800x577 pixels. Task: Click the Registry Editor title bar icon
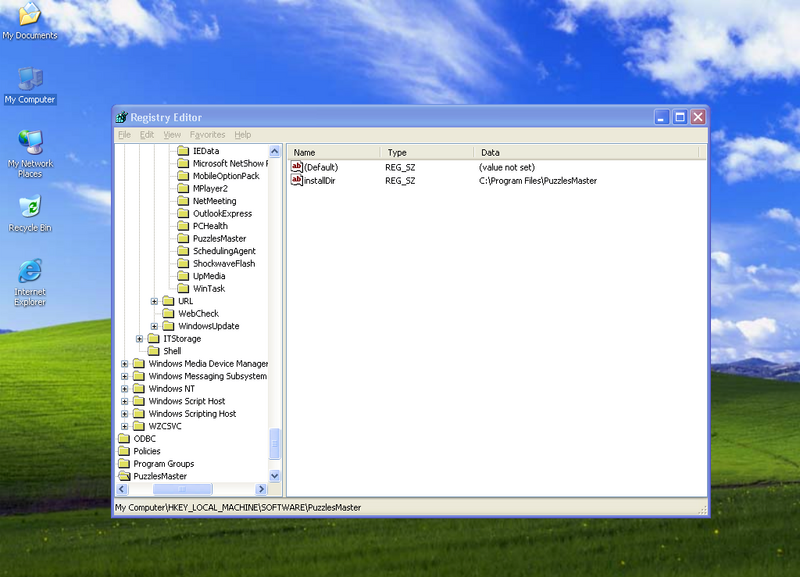(121, 117)
